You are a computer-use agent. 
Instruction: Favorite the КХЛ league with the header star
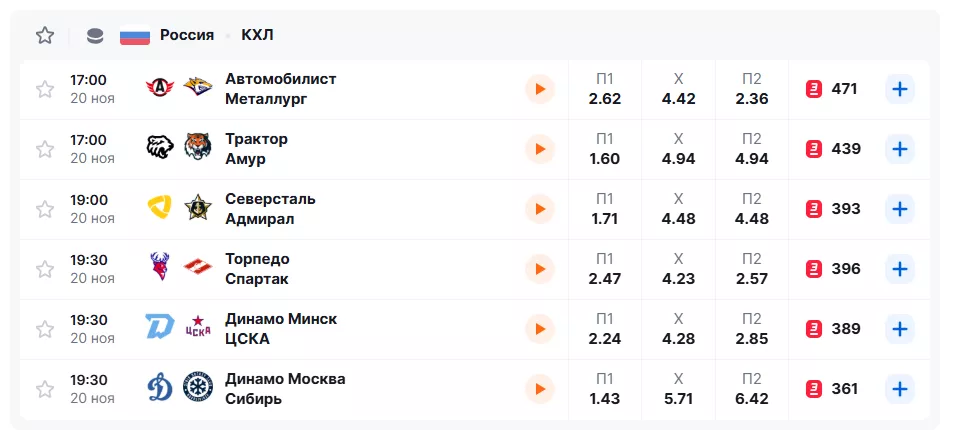[45, 36]
